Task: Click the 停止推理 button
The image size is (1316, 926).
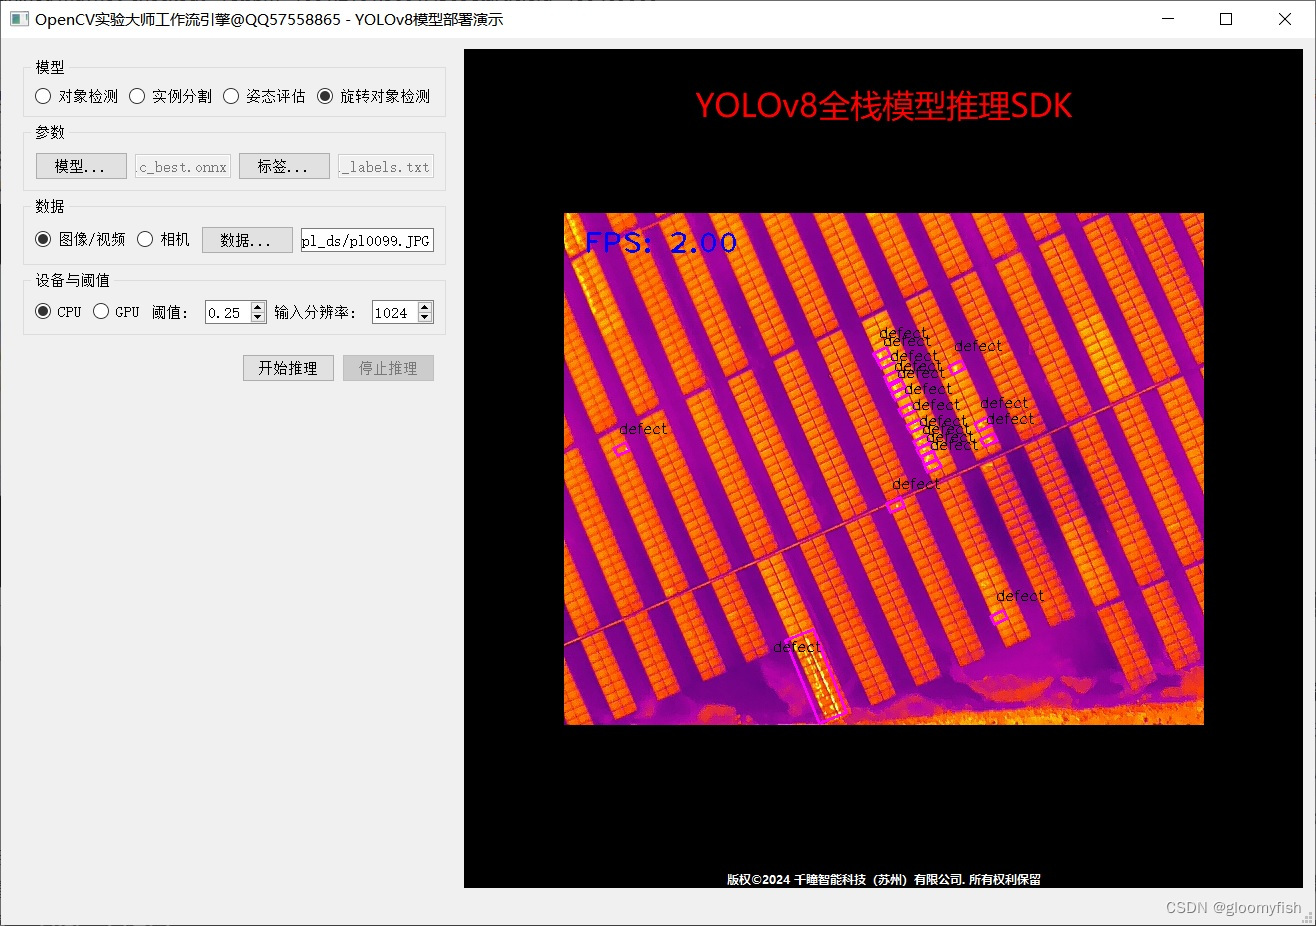Action: point(388,367)
